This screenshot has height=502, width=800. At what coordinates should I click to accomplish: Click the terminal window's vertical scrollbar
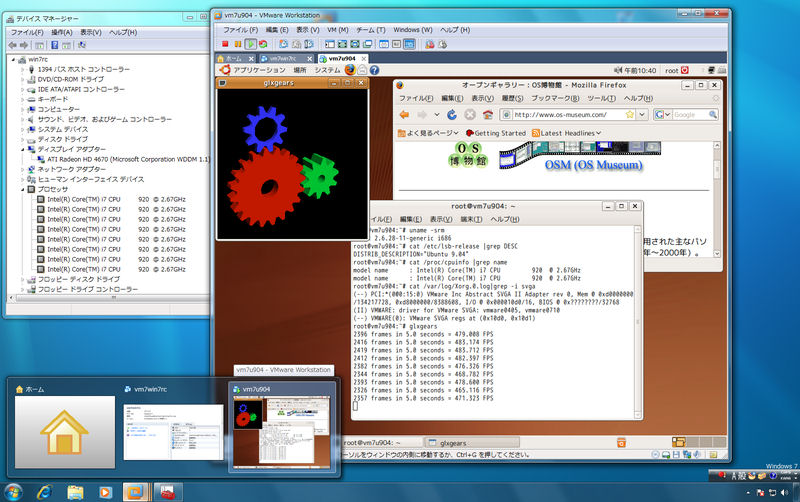tap(637, 322)
